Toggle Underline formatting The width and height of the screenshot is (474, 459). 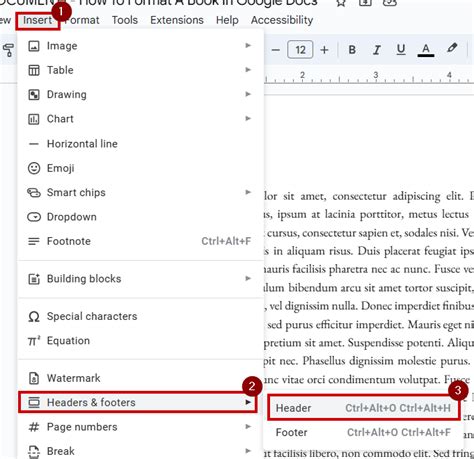coord(401,50)
